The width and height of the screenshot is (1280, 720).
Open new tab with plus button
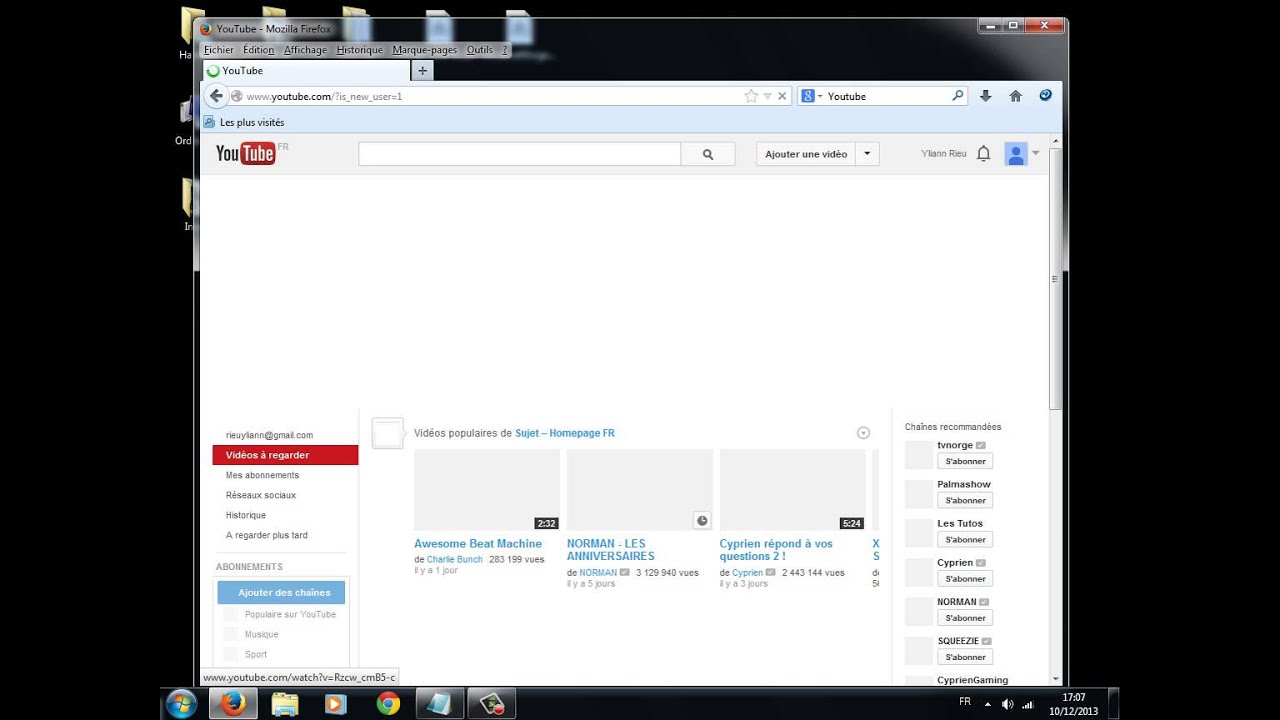(422, 71)
